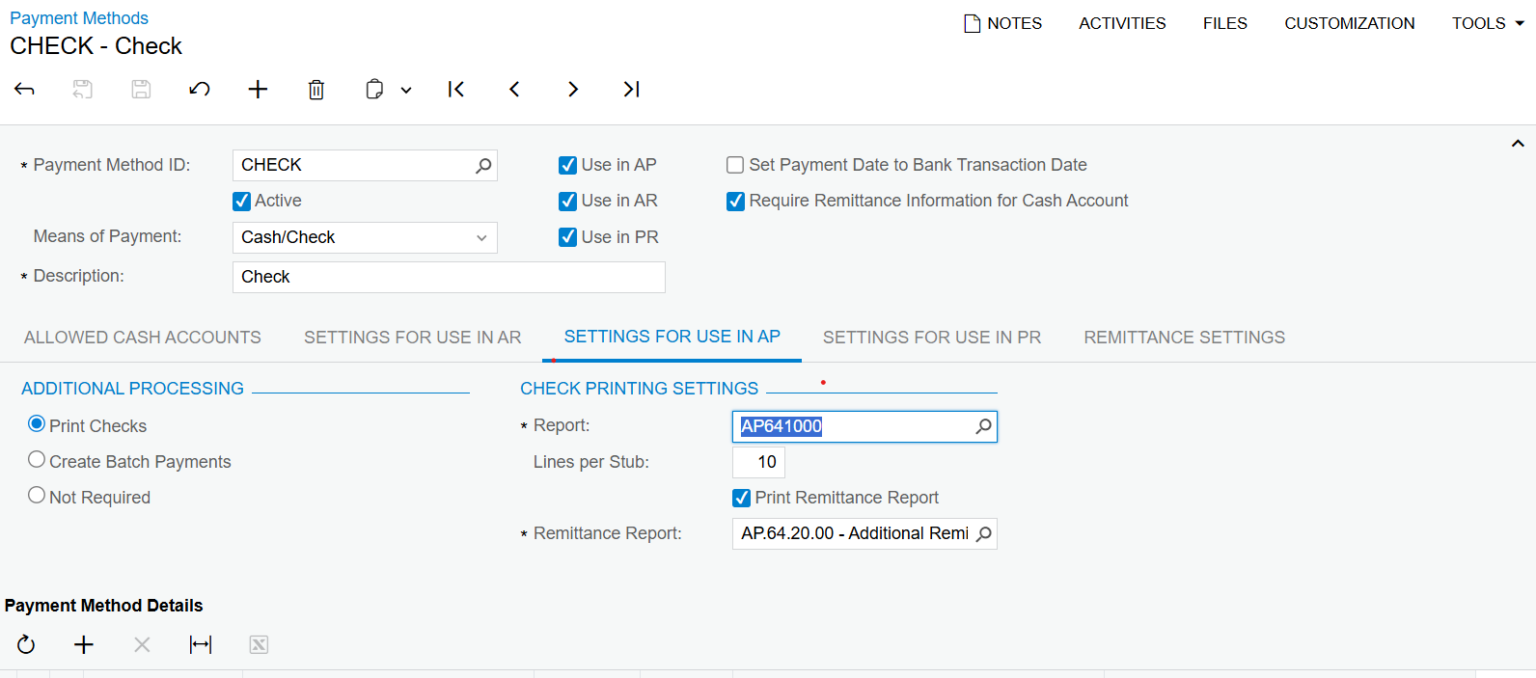The width and height of the screenshot is (1536, 678).
Task: Uncheck the Use in PR checkbox
Action: [x=567, y=236]
